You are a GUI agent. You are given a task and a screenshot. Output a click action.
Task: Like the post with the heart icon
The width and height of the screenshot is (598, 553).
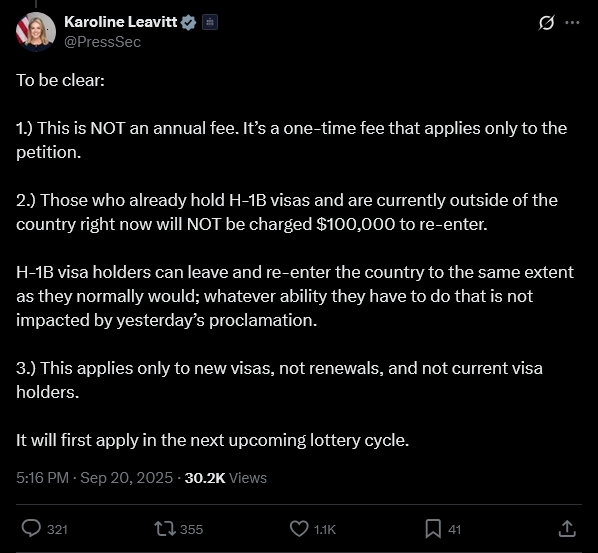click(299, 529)
